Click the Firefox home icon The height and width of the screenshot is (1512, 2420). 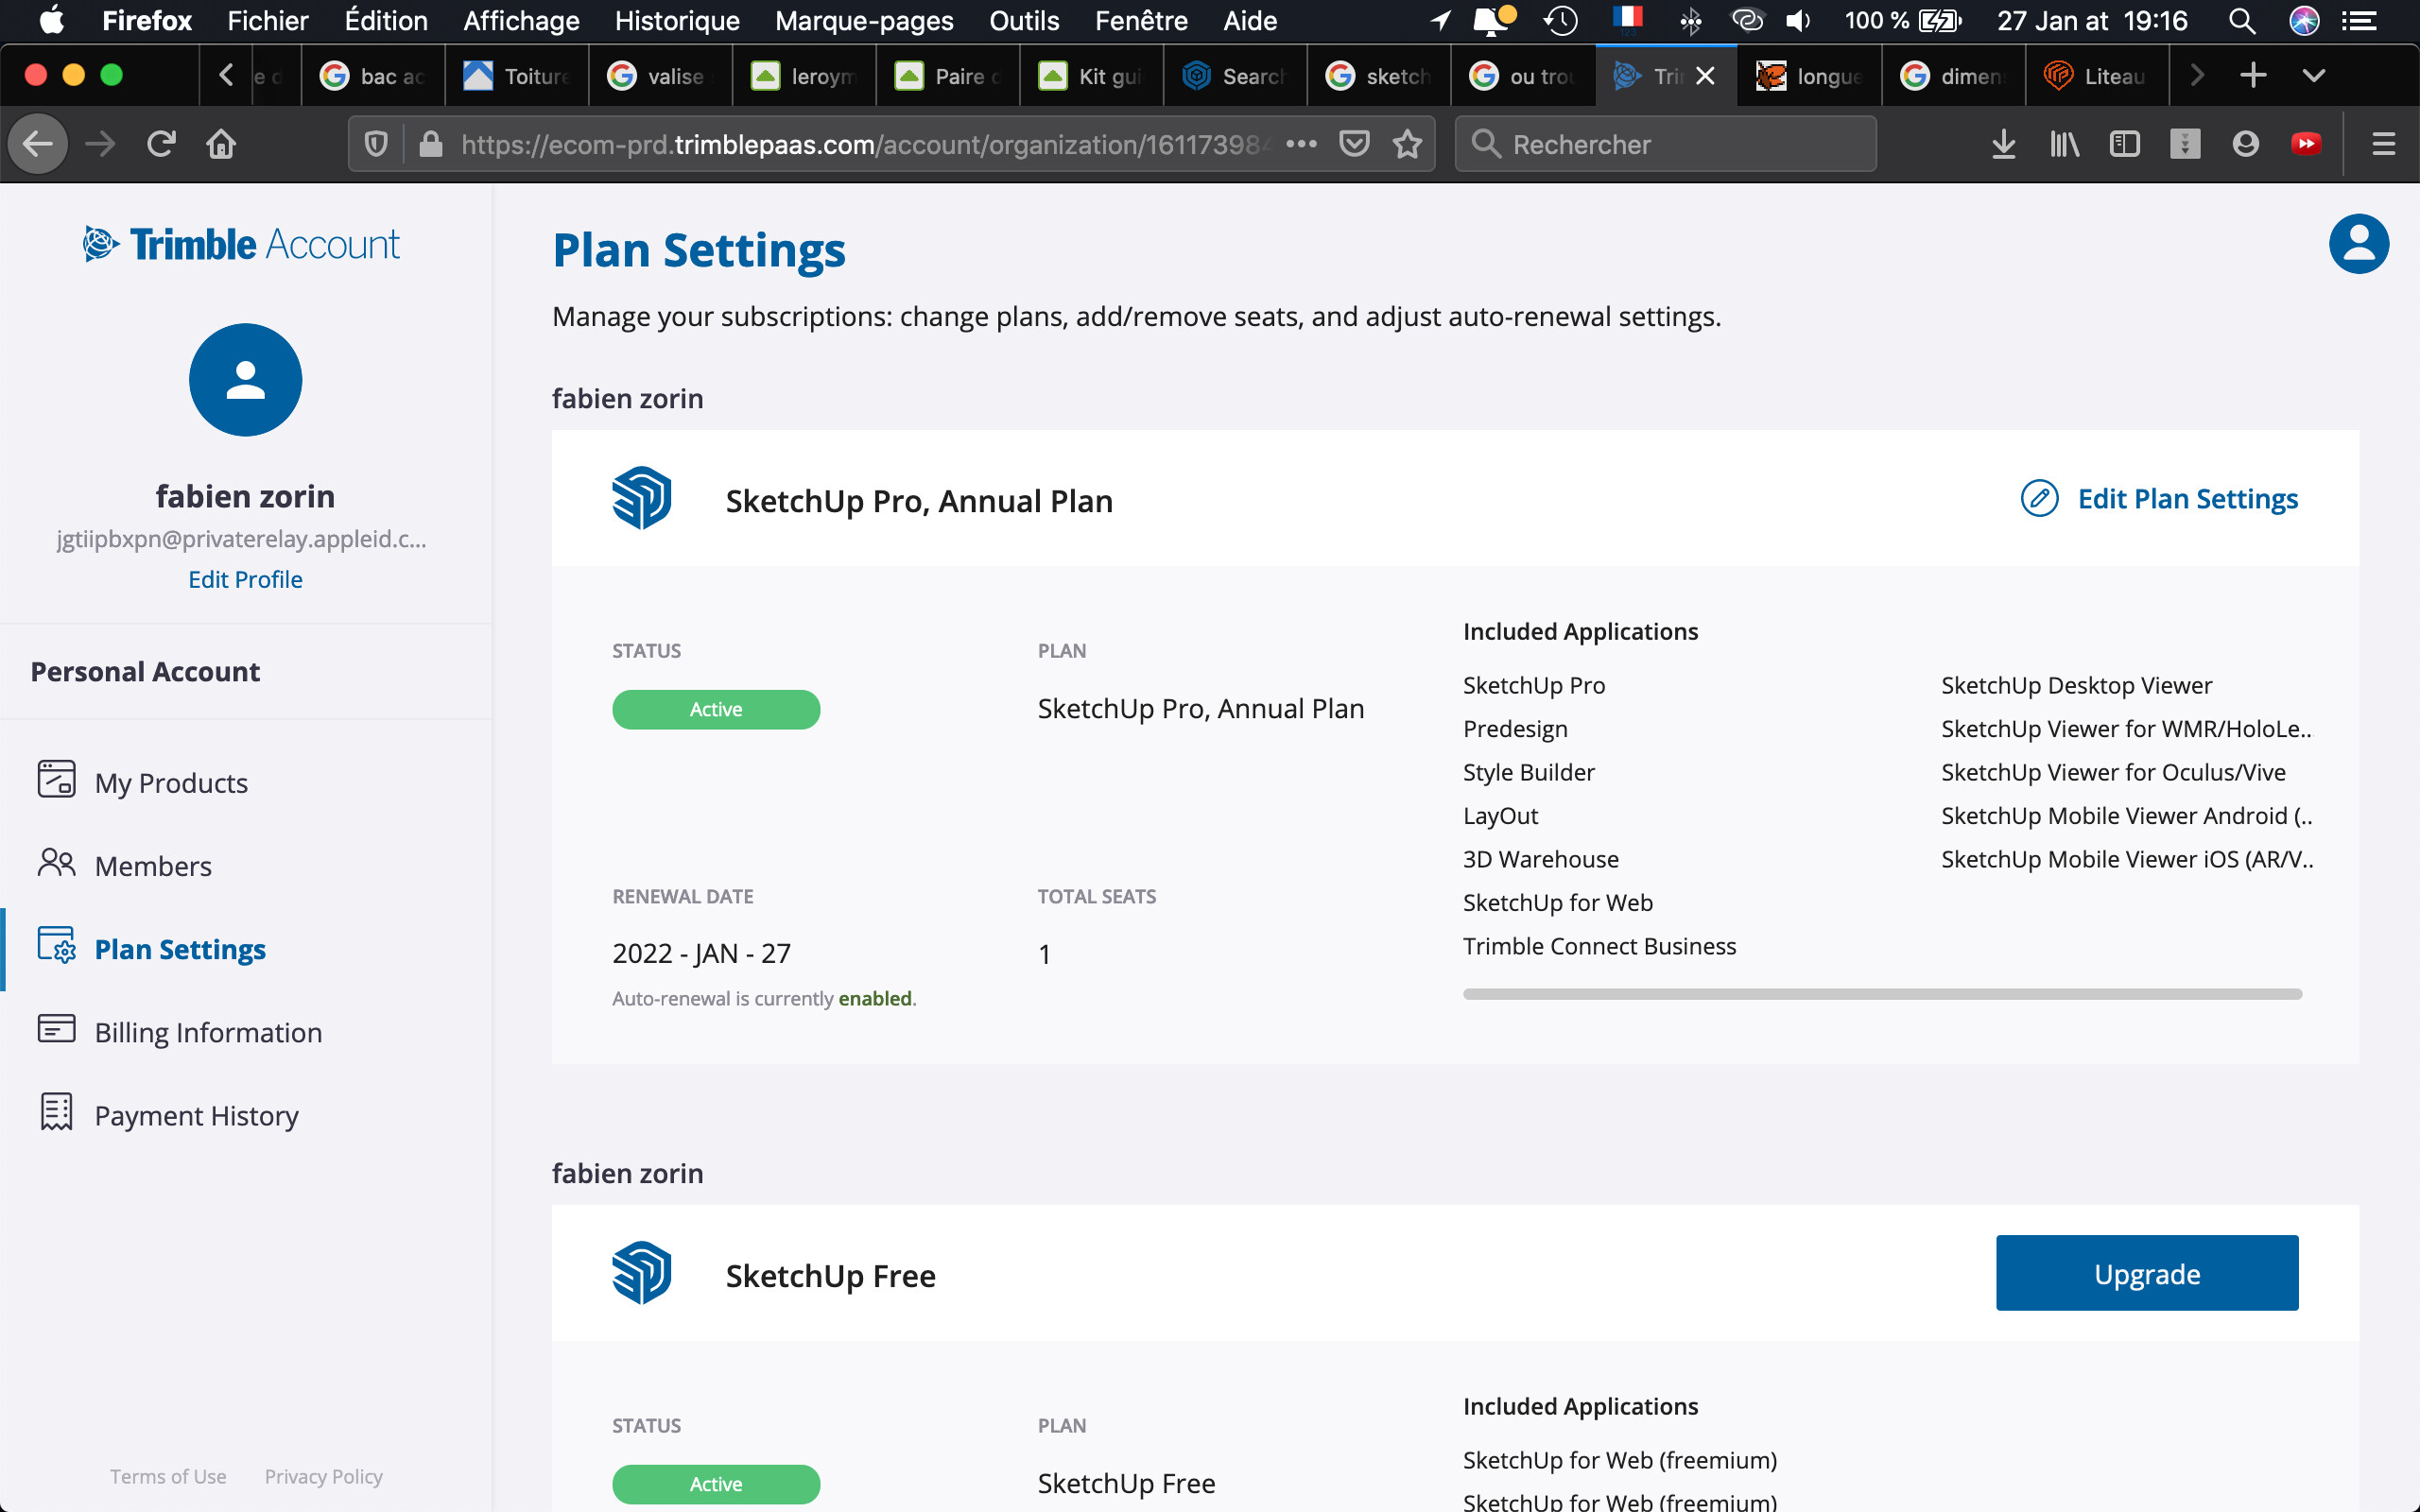tap(221, 144)
